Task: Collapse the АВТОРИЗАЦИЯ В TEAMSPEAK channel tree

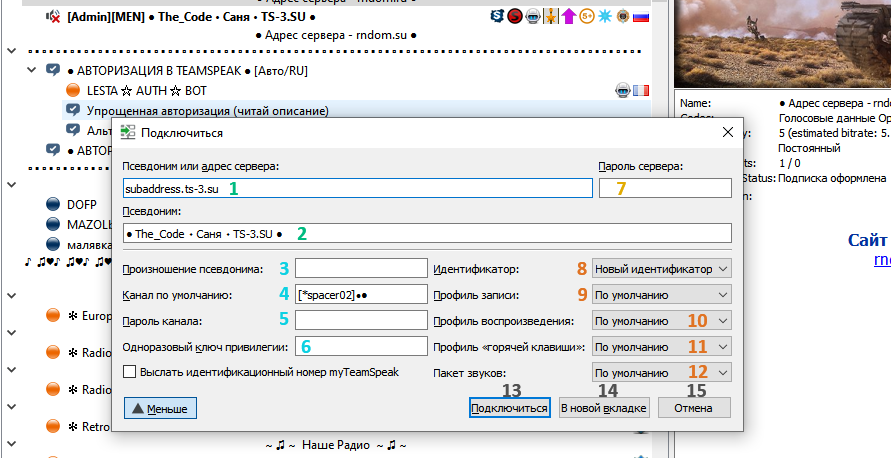Action: point(34,70)
